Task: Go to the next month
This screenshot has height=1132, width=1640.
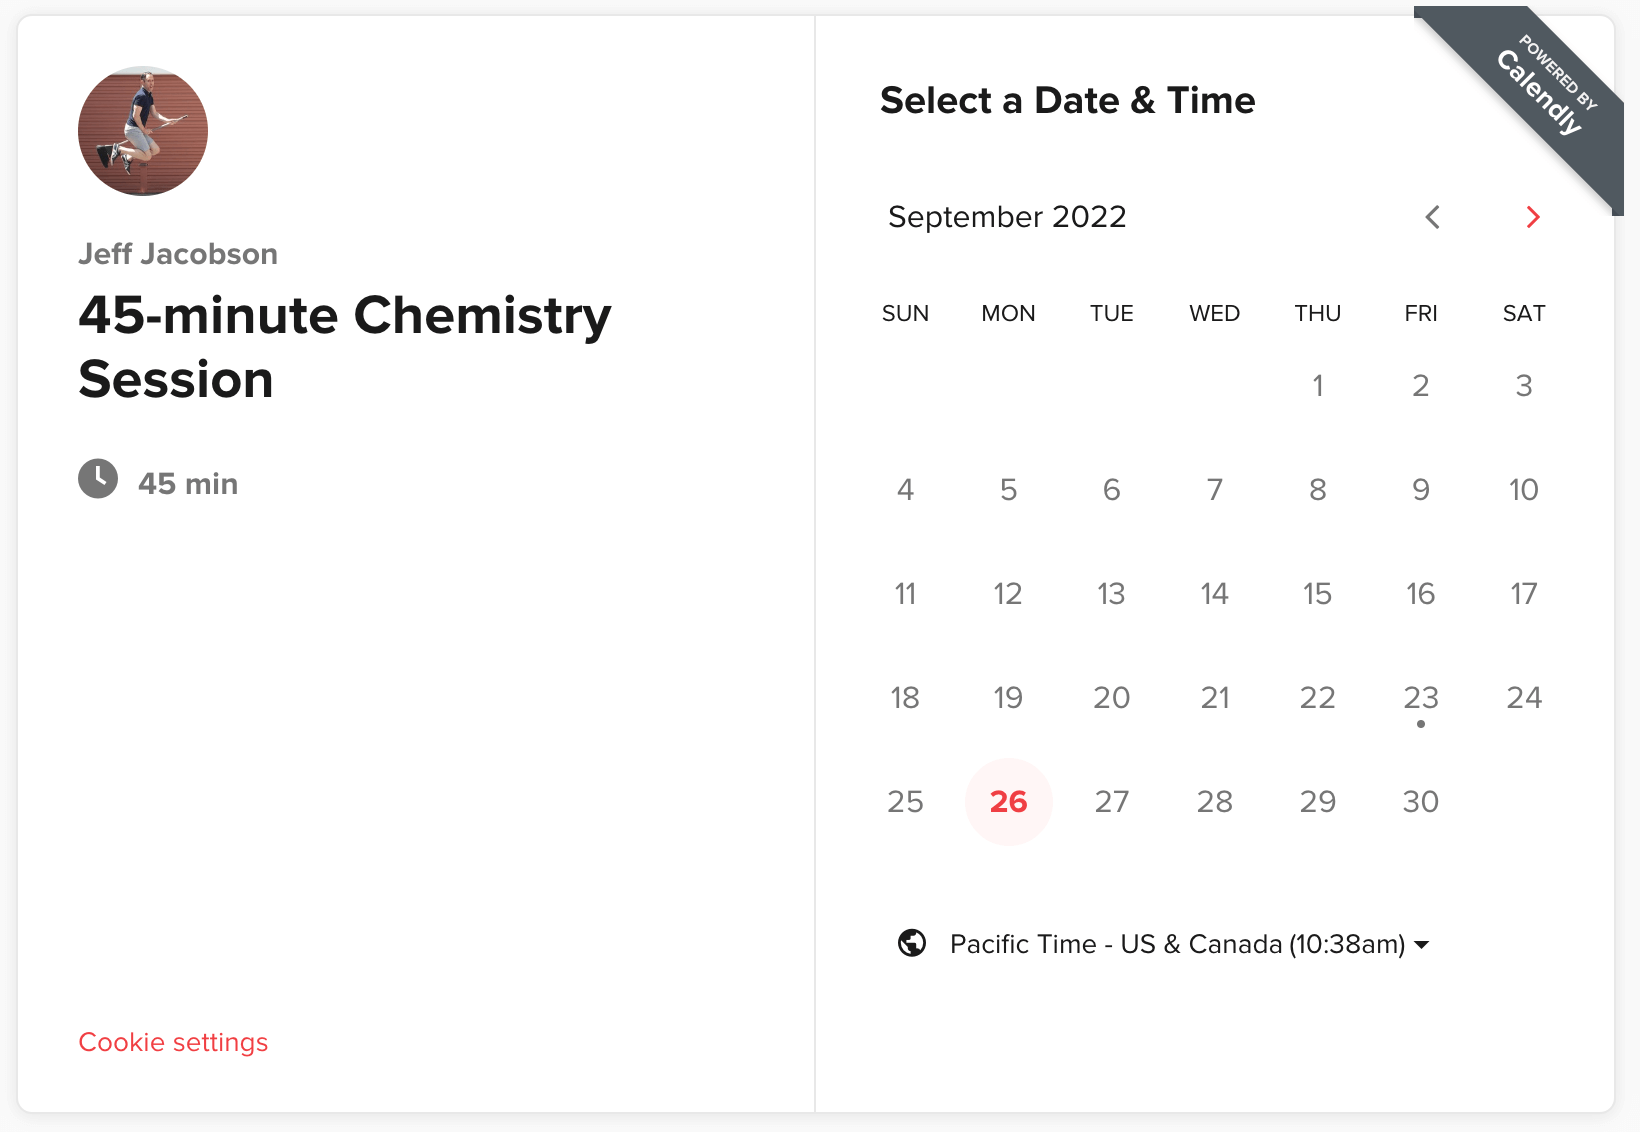Action: tap(1532, 217)
